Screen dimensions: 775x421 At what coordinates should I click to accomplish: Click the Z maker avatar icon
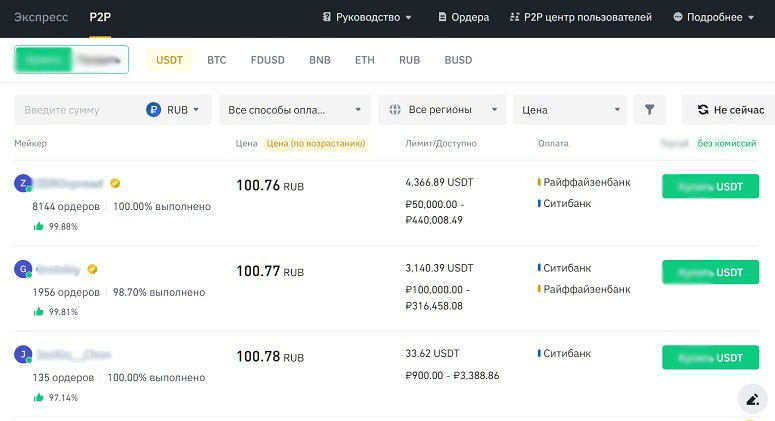[x=22, y=183]
